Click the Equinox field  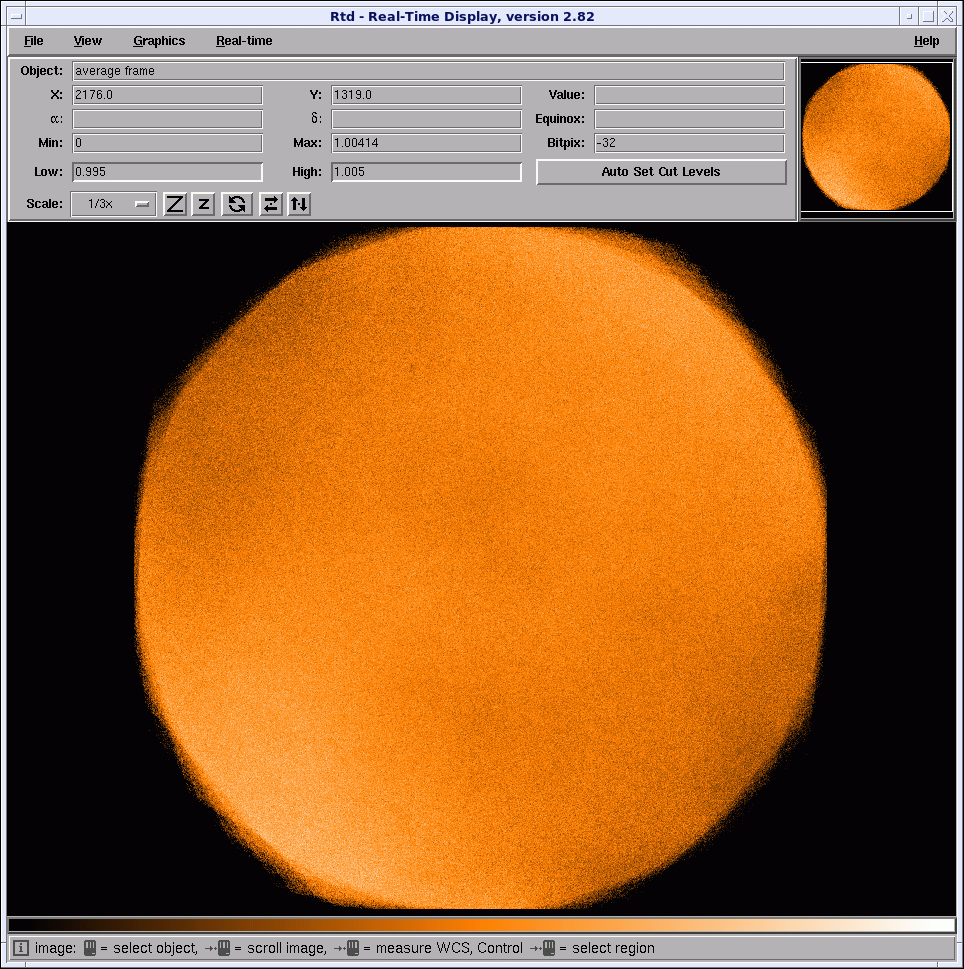(x=690, y=119)
